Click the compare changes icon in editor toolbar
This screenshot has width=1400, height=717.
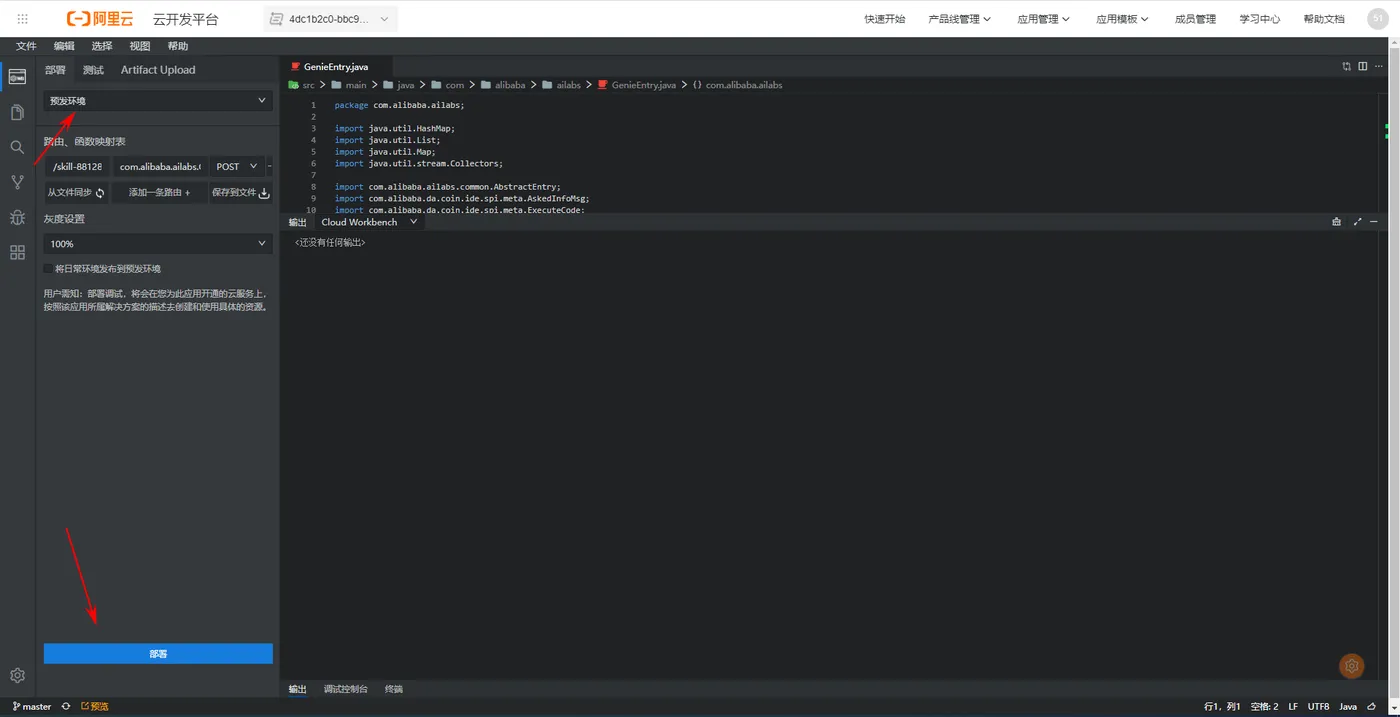pyautogui.click(x=1346, y=66)
